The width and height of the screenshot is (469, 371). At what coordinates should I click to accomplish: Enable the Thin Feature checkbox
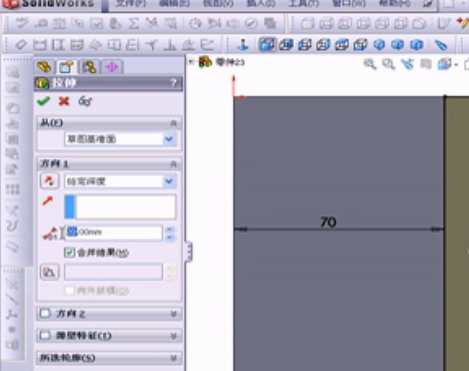tap(45, 335)
